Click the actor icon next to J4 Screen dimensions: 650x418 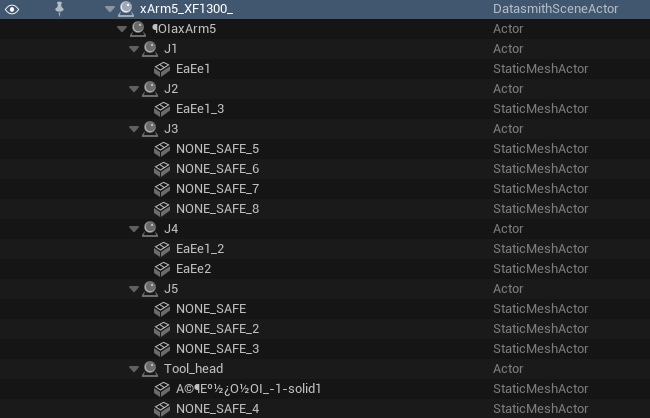(150, 229)
